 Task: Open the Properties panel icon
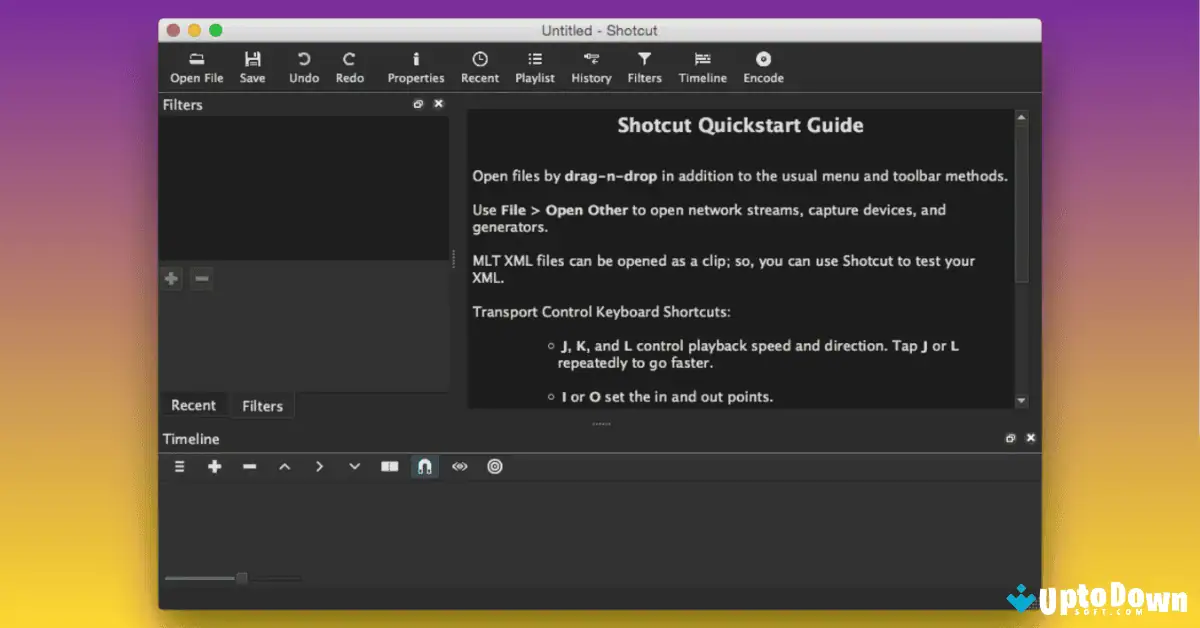pos(416,66)
